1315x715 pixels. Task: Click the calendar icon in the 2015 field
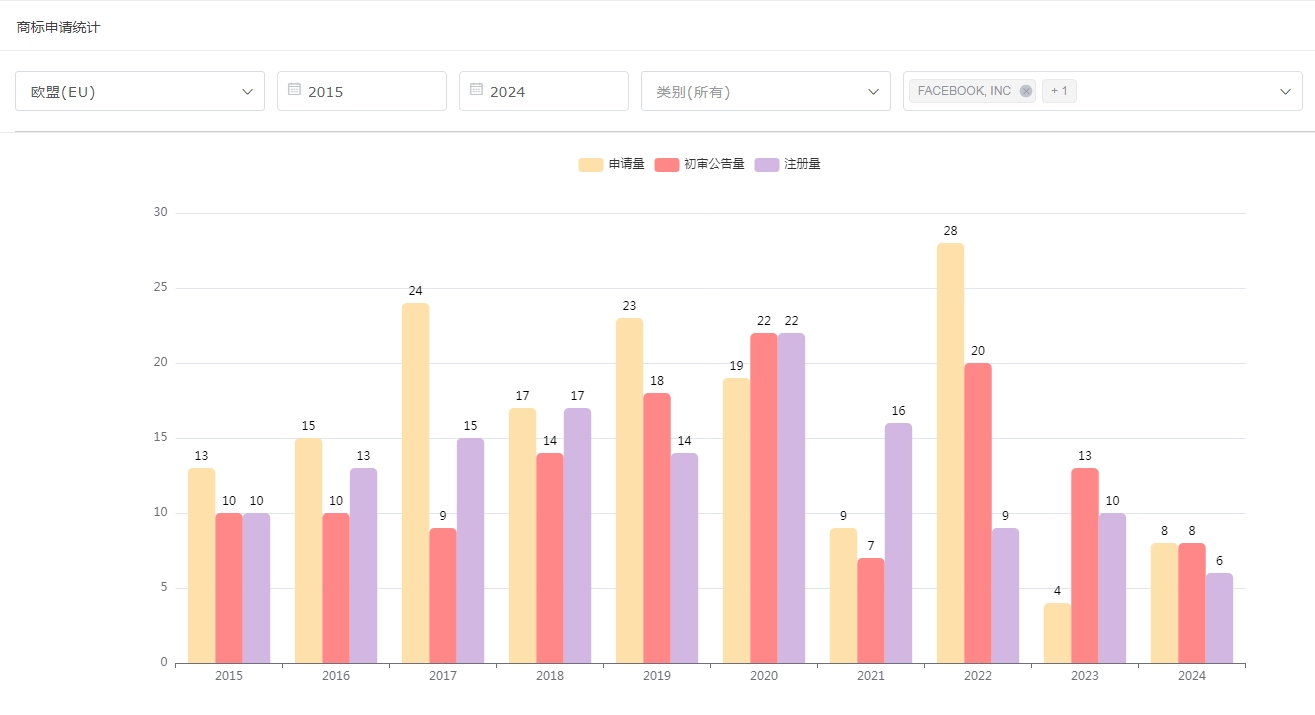(294, 90)
